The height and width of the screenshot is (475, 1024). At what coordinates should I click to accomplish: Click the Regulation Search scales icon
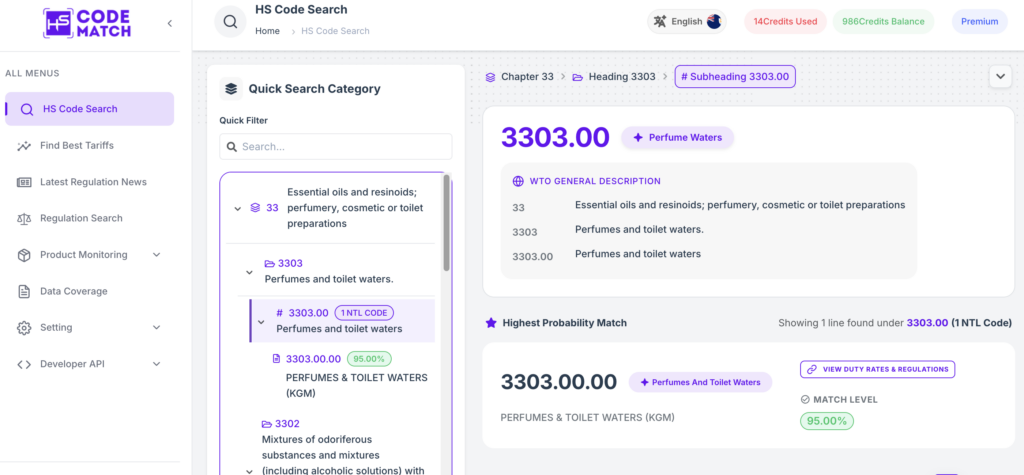click(24, 219)
